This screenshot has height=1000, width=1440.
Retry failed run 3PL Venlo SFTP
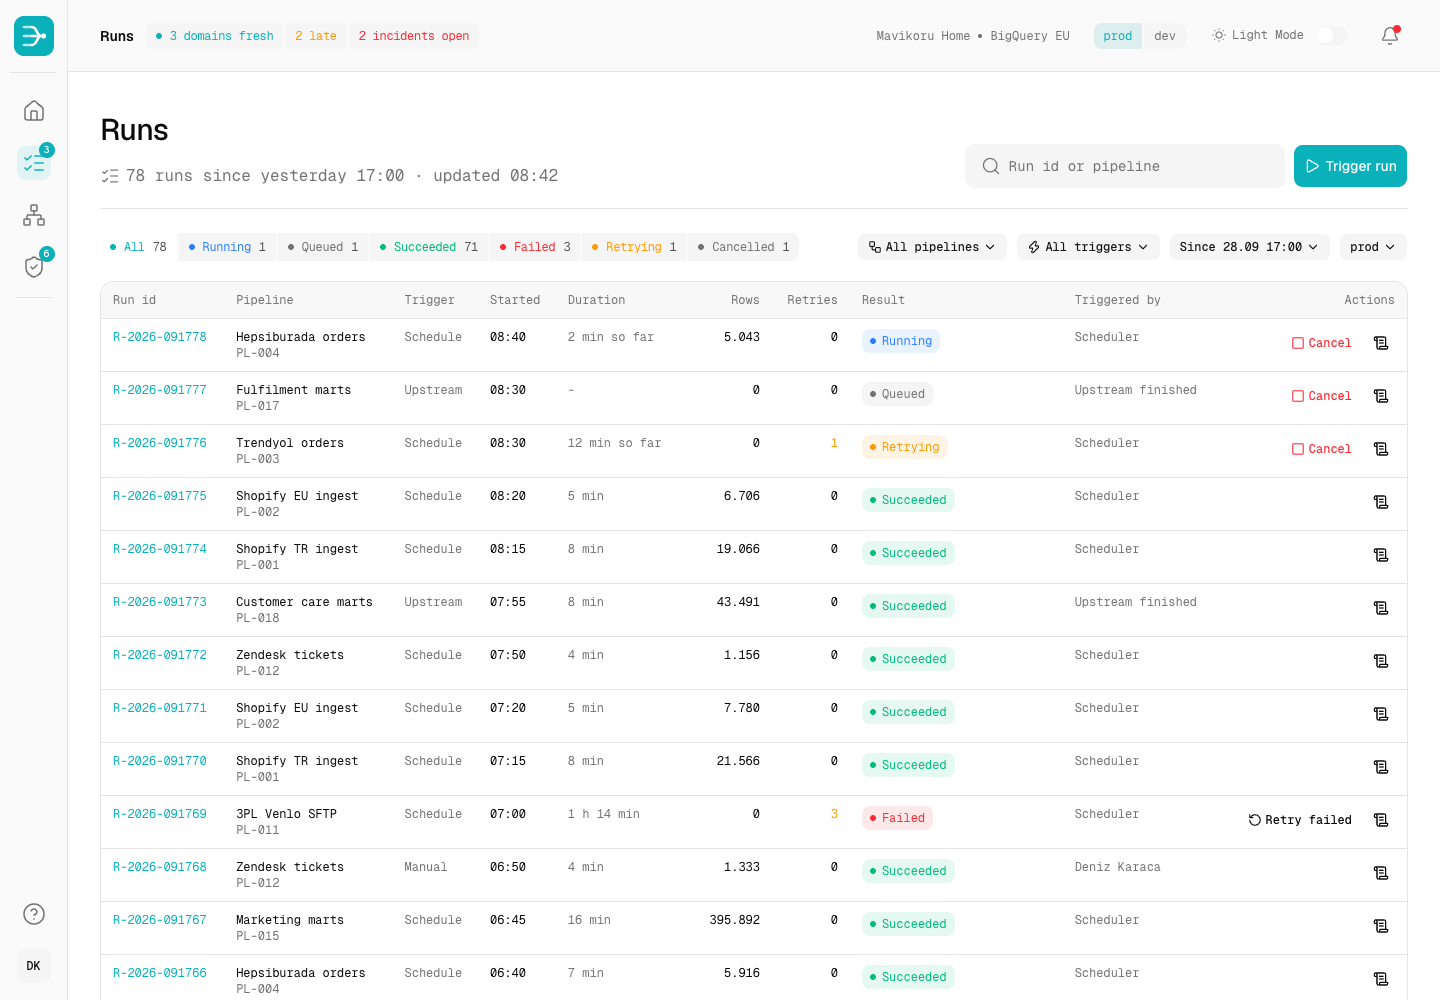(x=1300, y=820)
